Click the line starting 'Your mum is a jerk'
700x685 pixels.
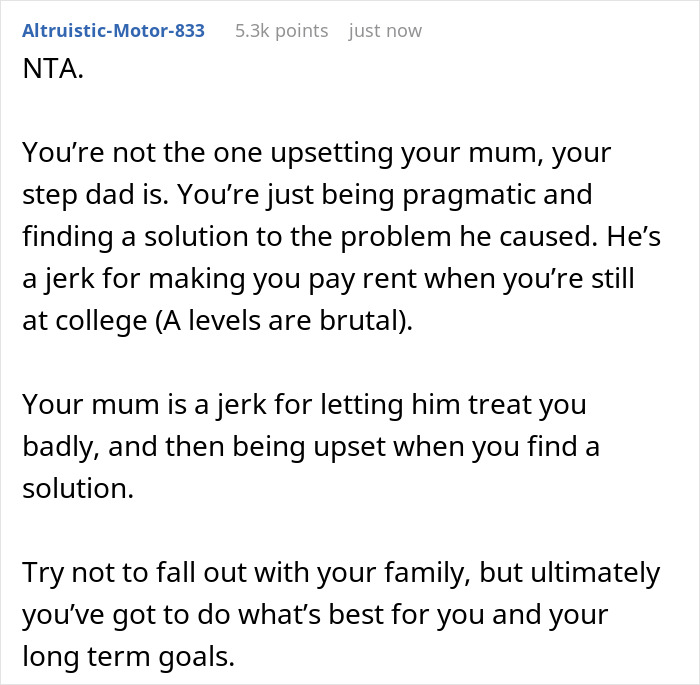click(x=304, y=405)
